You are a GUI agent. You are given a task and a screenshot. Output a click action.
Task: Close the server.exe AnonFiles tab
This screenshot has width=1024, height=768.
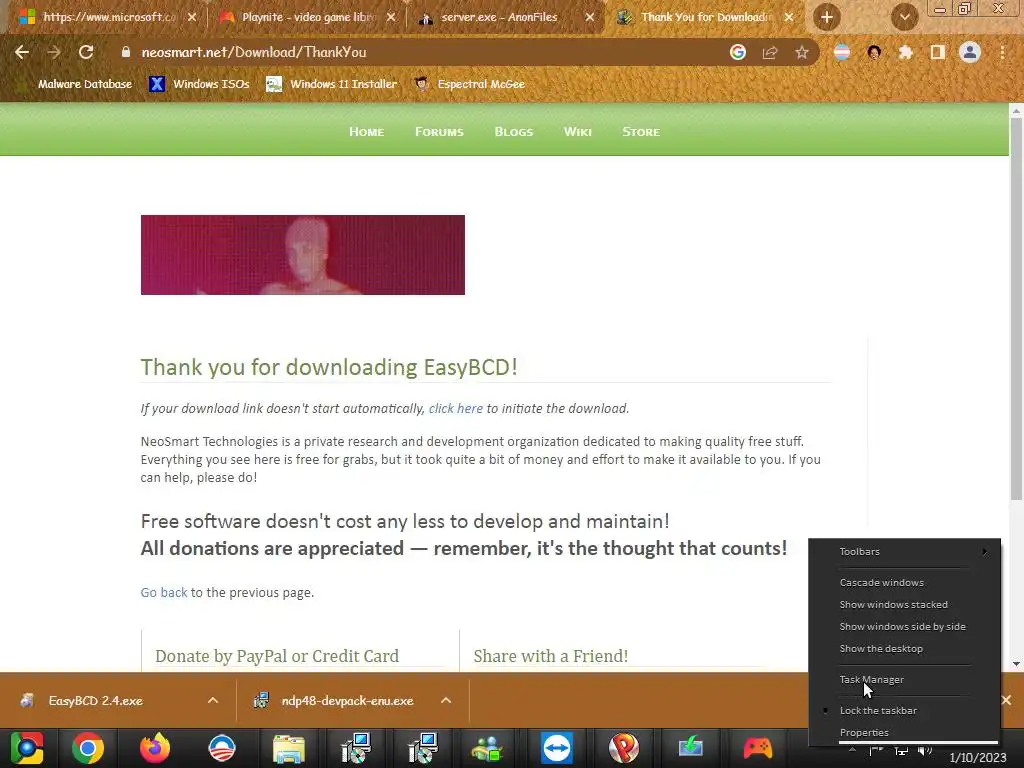tap(590, 17)
